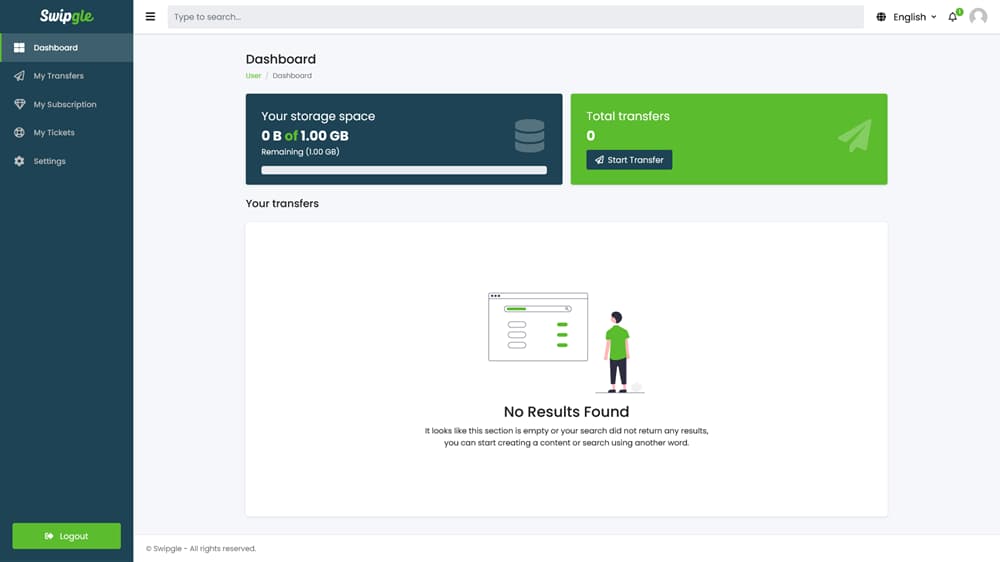
Task: Toggle the hamburger sidebar menu icon
Action: pos(151,17)
